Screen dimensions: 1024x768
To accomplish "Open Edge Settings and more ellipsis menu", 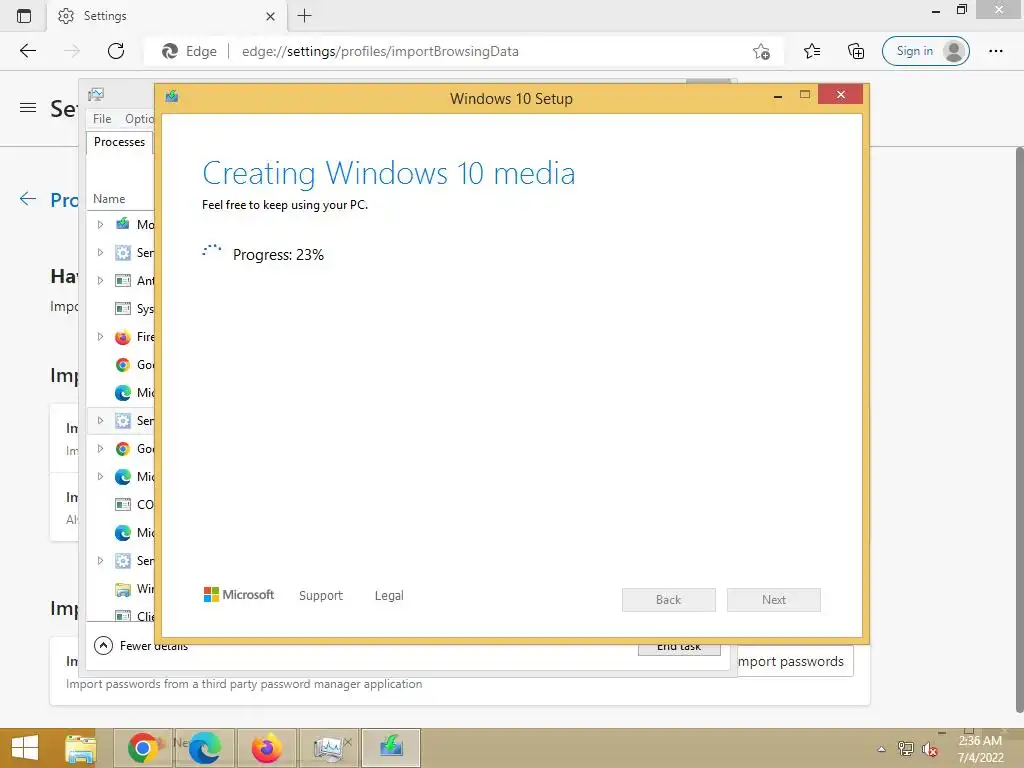I will click(x=995, y=51).
